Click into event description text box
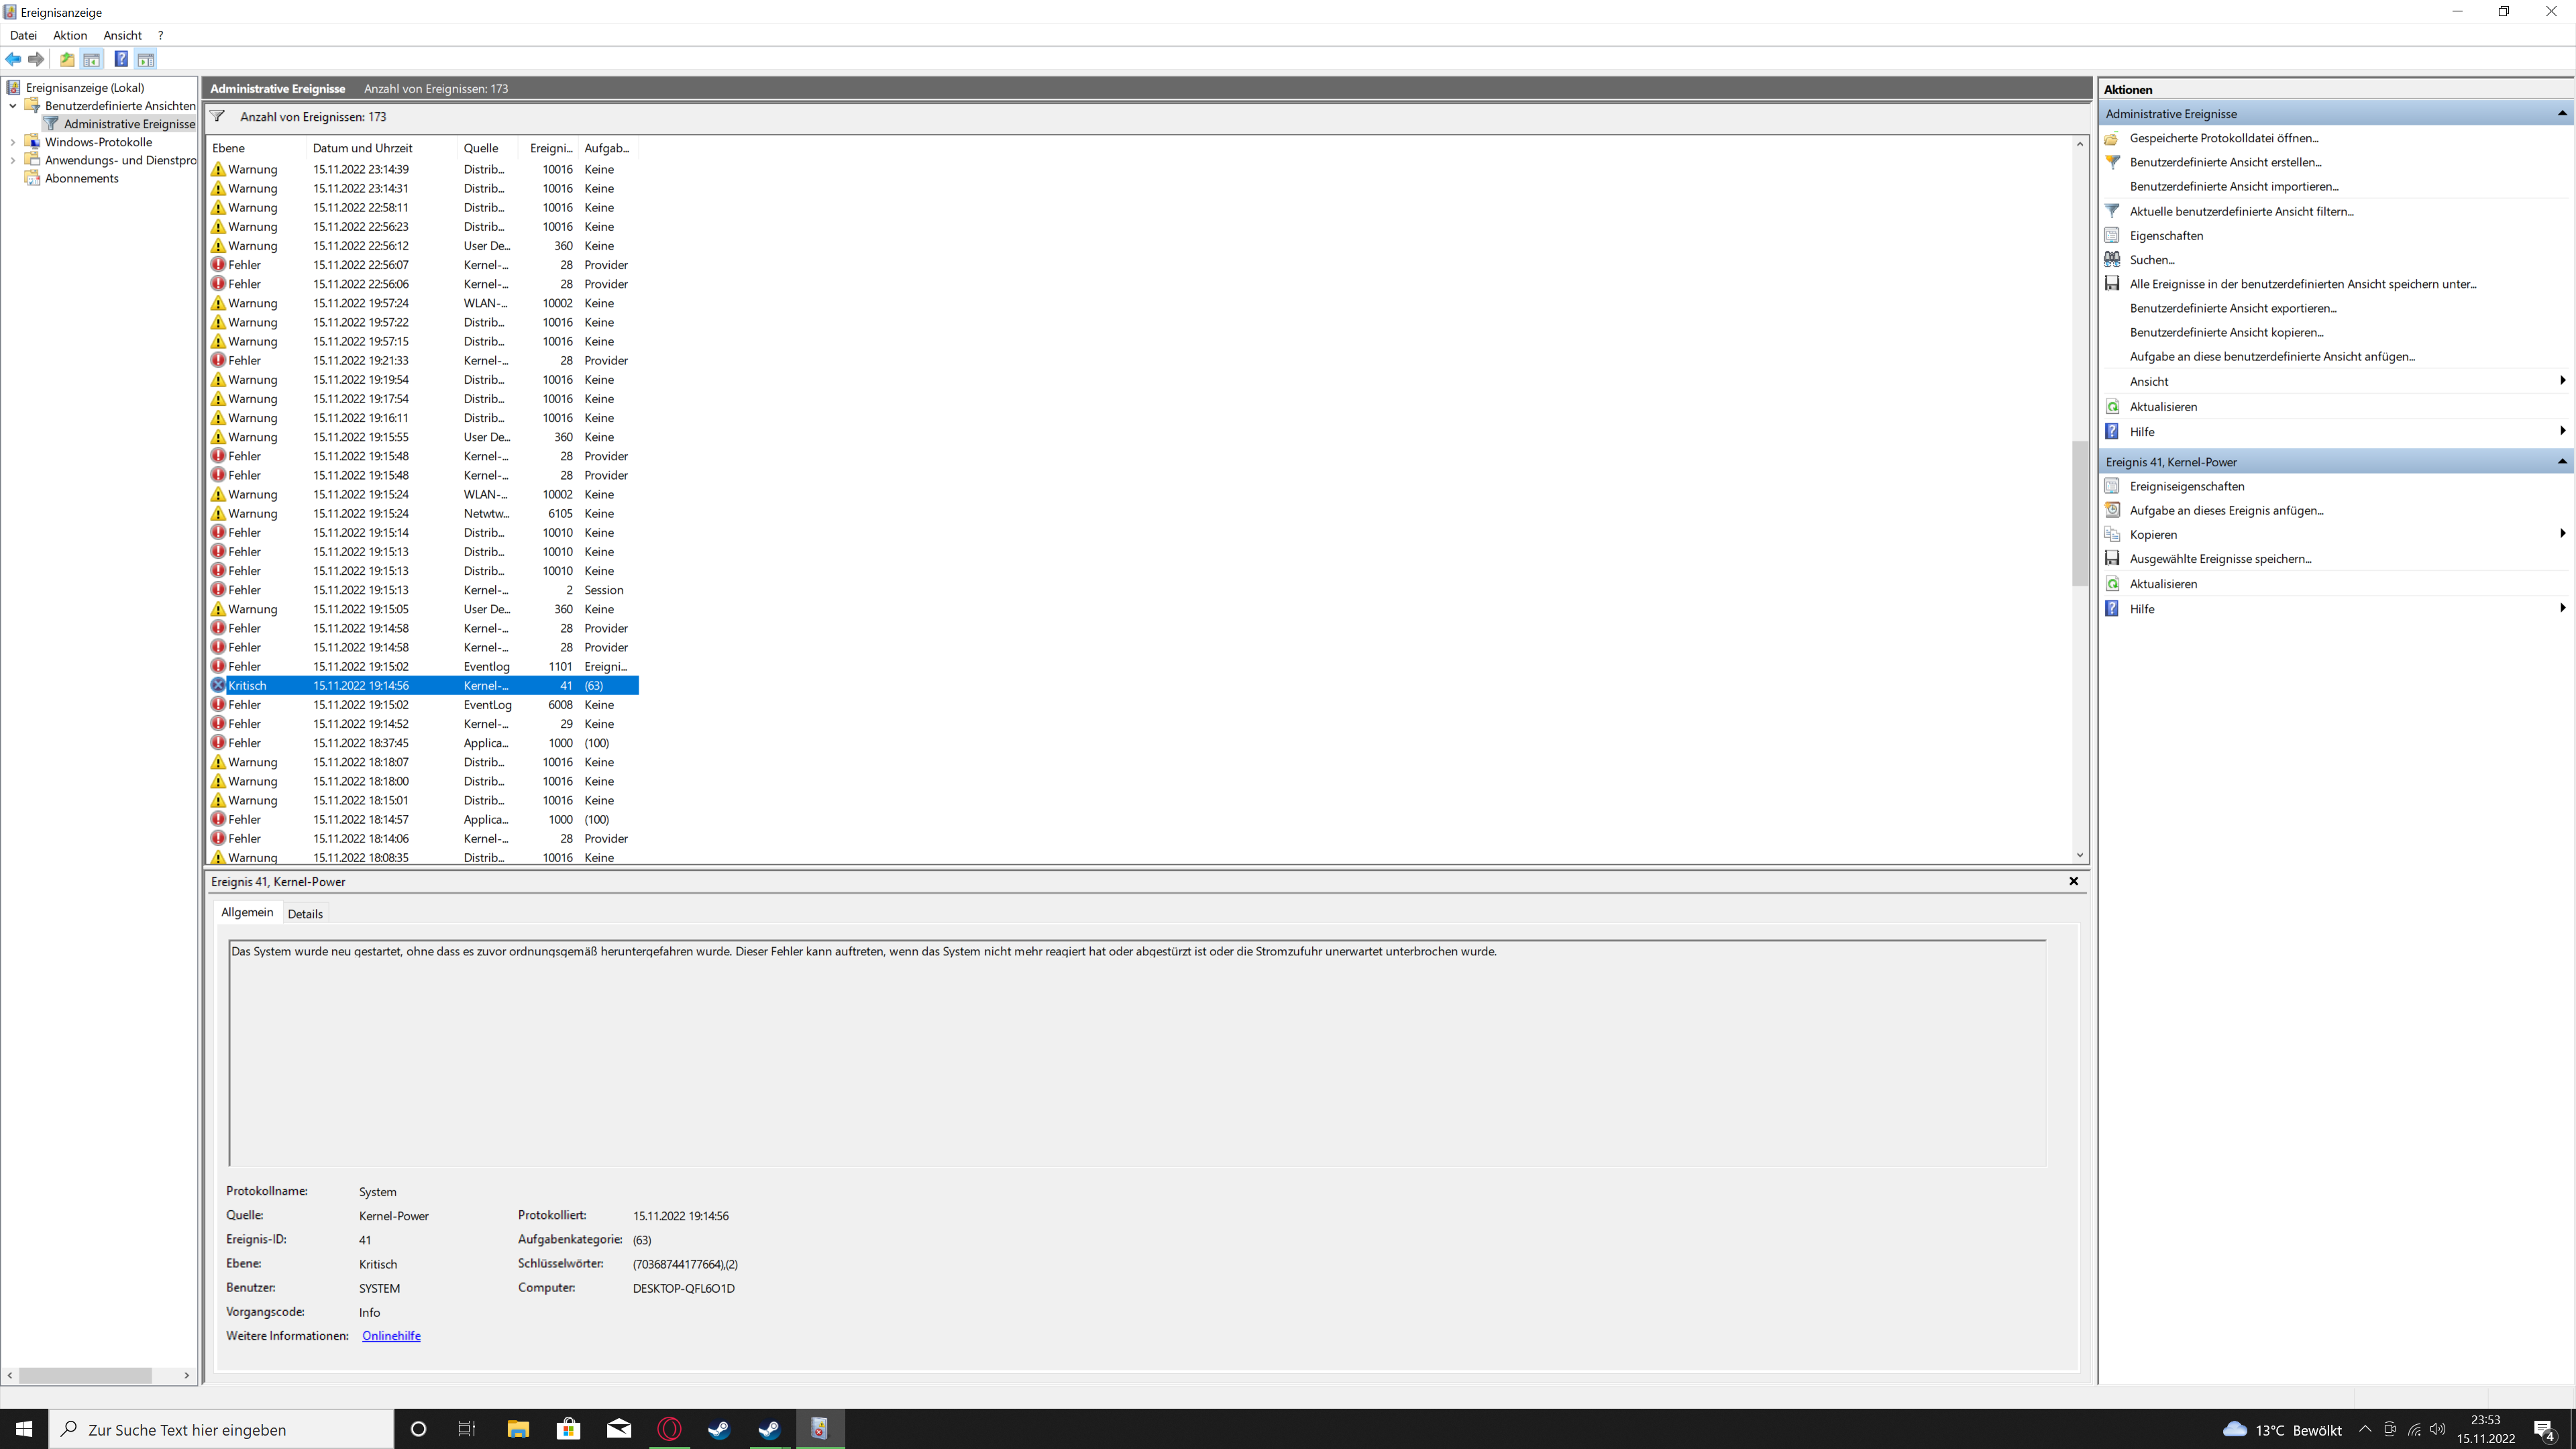Screen dimensions: 2576x1449 coord(1137,1053)
